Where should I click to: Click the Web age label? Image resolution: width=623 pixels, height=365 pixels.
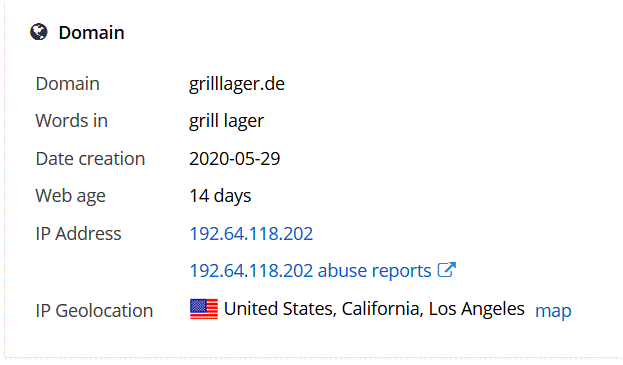[70, 196]
